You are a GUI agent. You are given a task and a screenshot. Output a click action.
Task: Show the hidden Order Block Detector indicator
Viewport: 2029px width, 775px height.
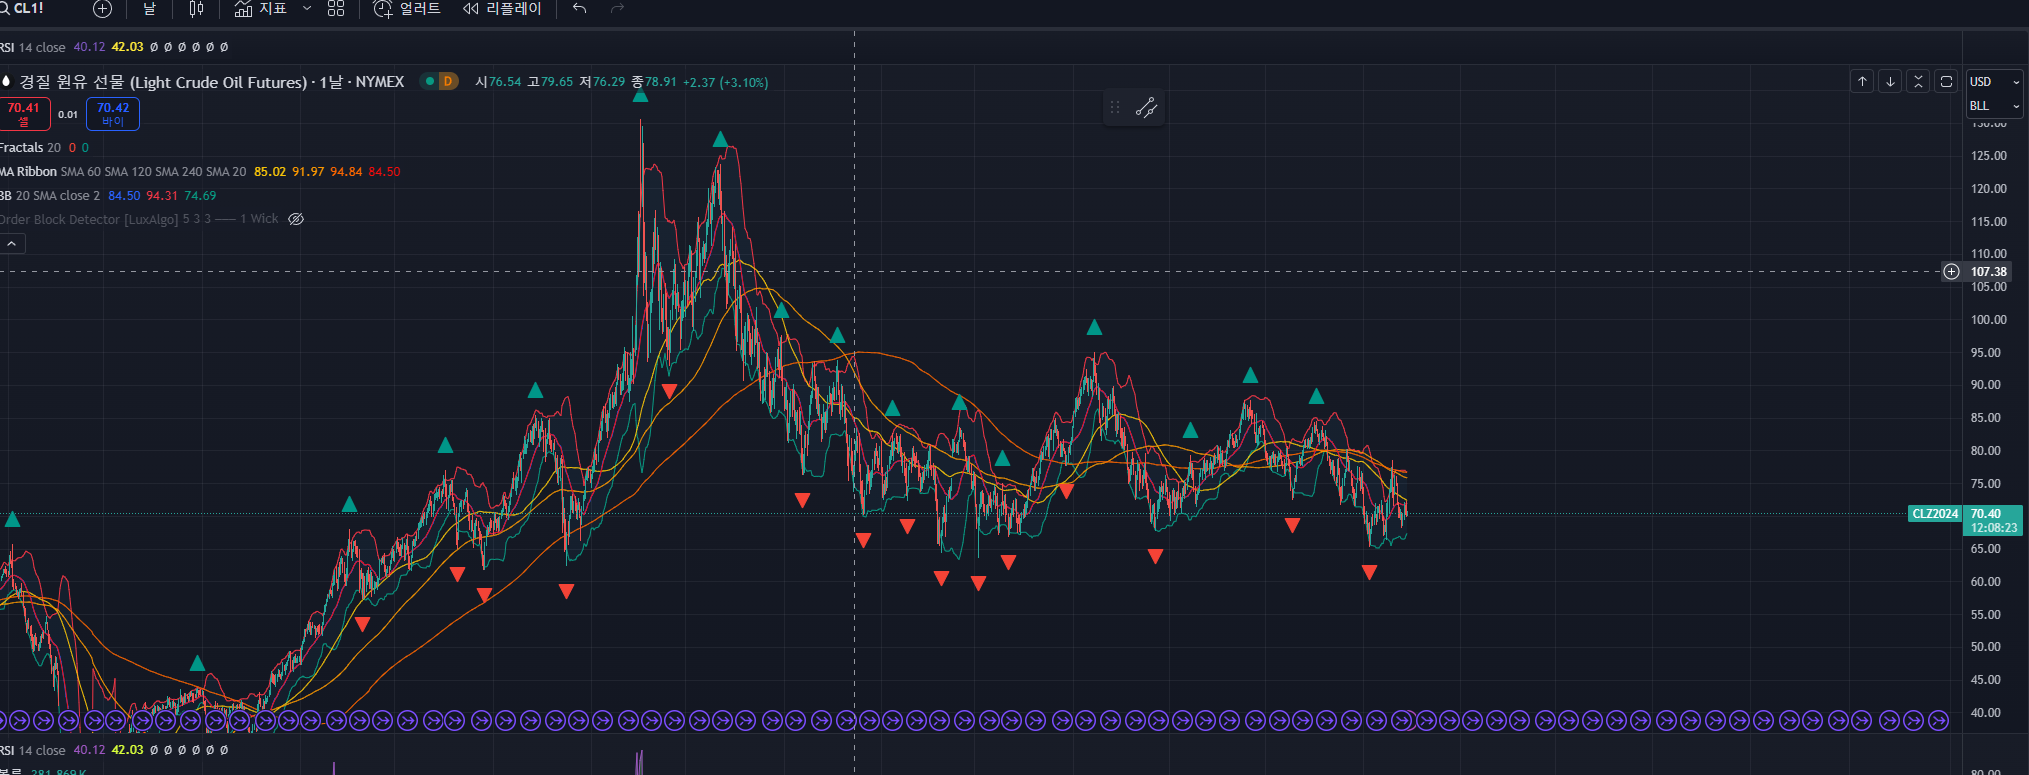(x=296, y=219)
